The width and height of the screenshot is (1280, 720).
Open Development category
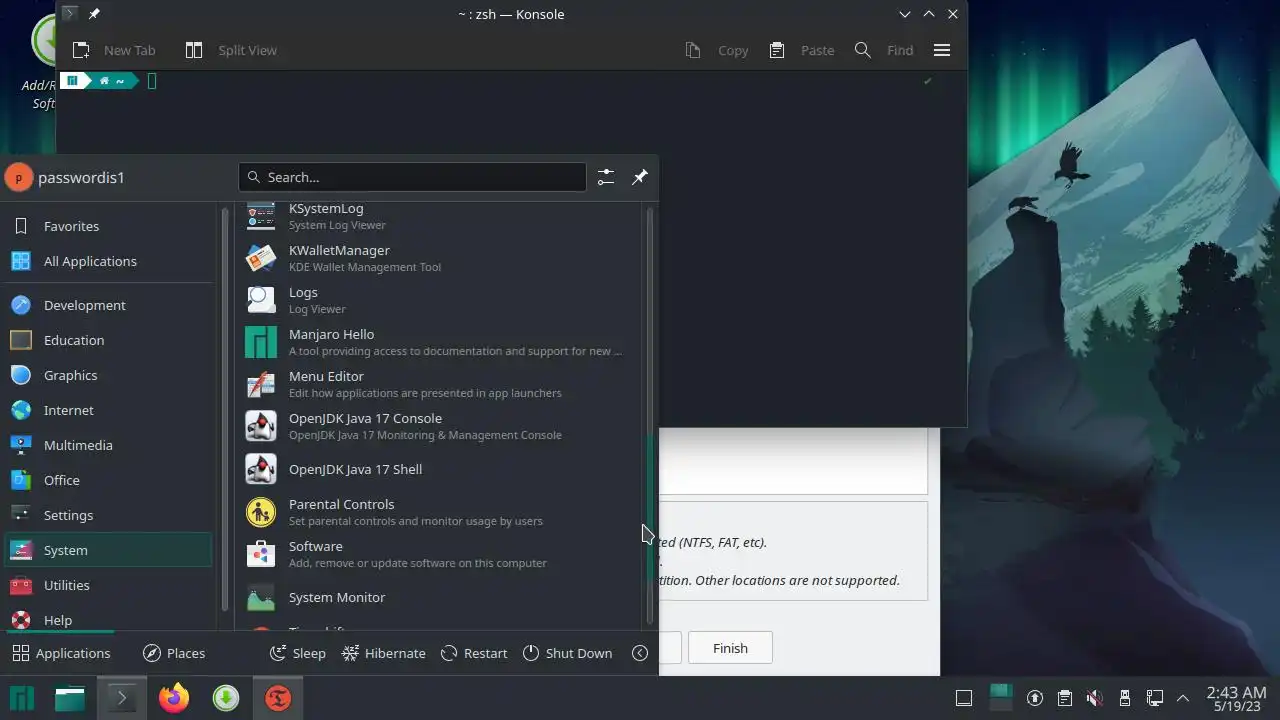tap(108, 305)
